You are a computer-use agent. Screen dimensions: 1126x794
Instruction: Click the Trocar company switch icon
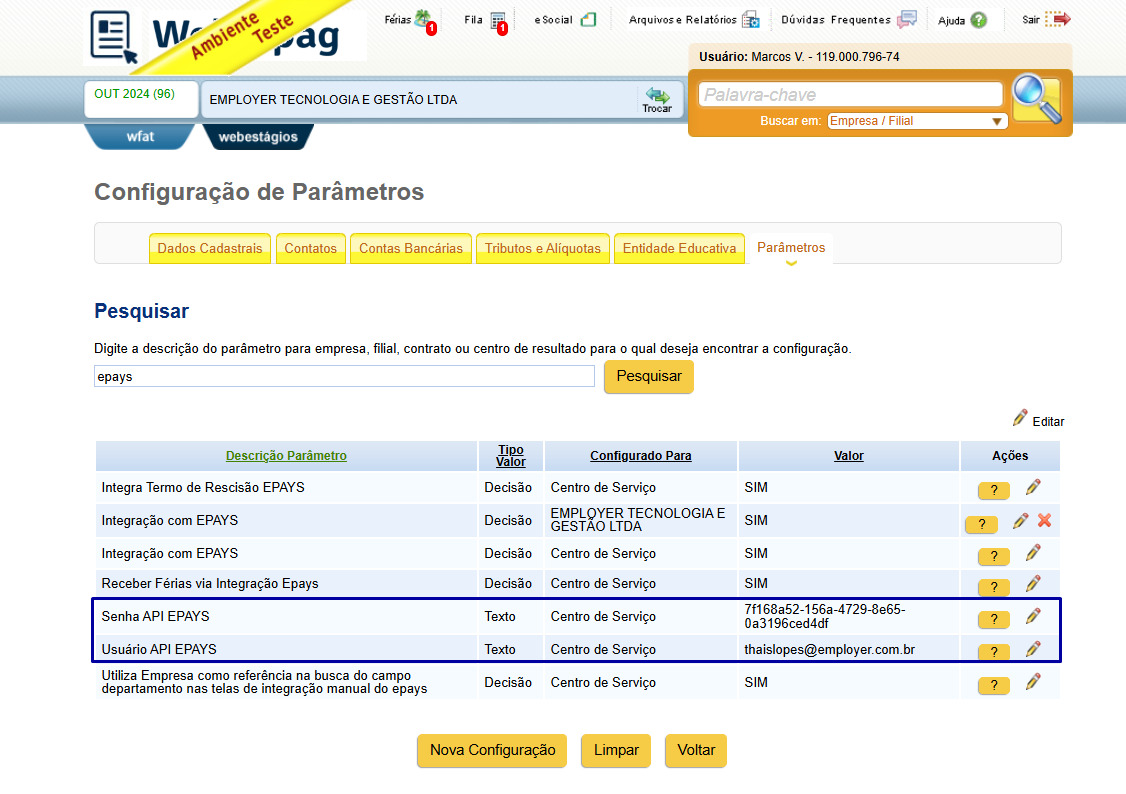[x=657, y=99]
